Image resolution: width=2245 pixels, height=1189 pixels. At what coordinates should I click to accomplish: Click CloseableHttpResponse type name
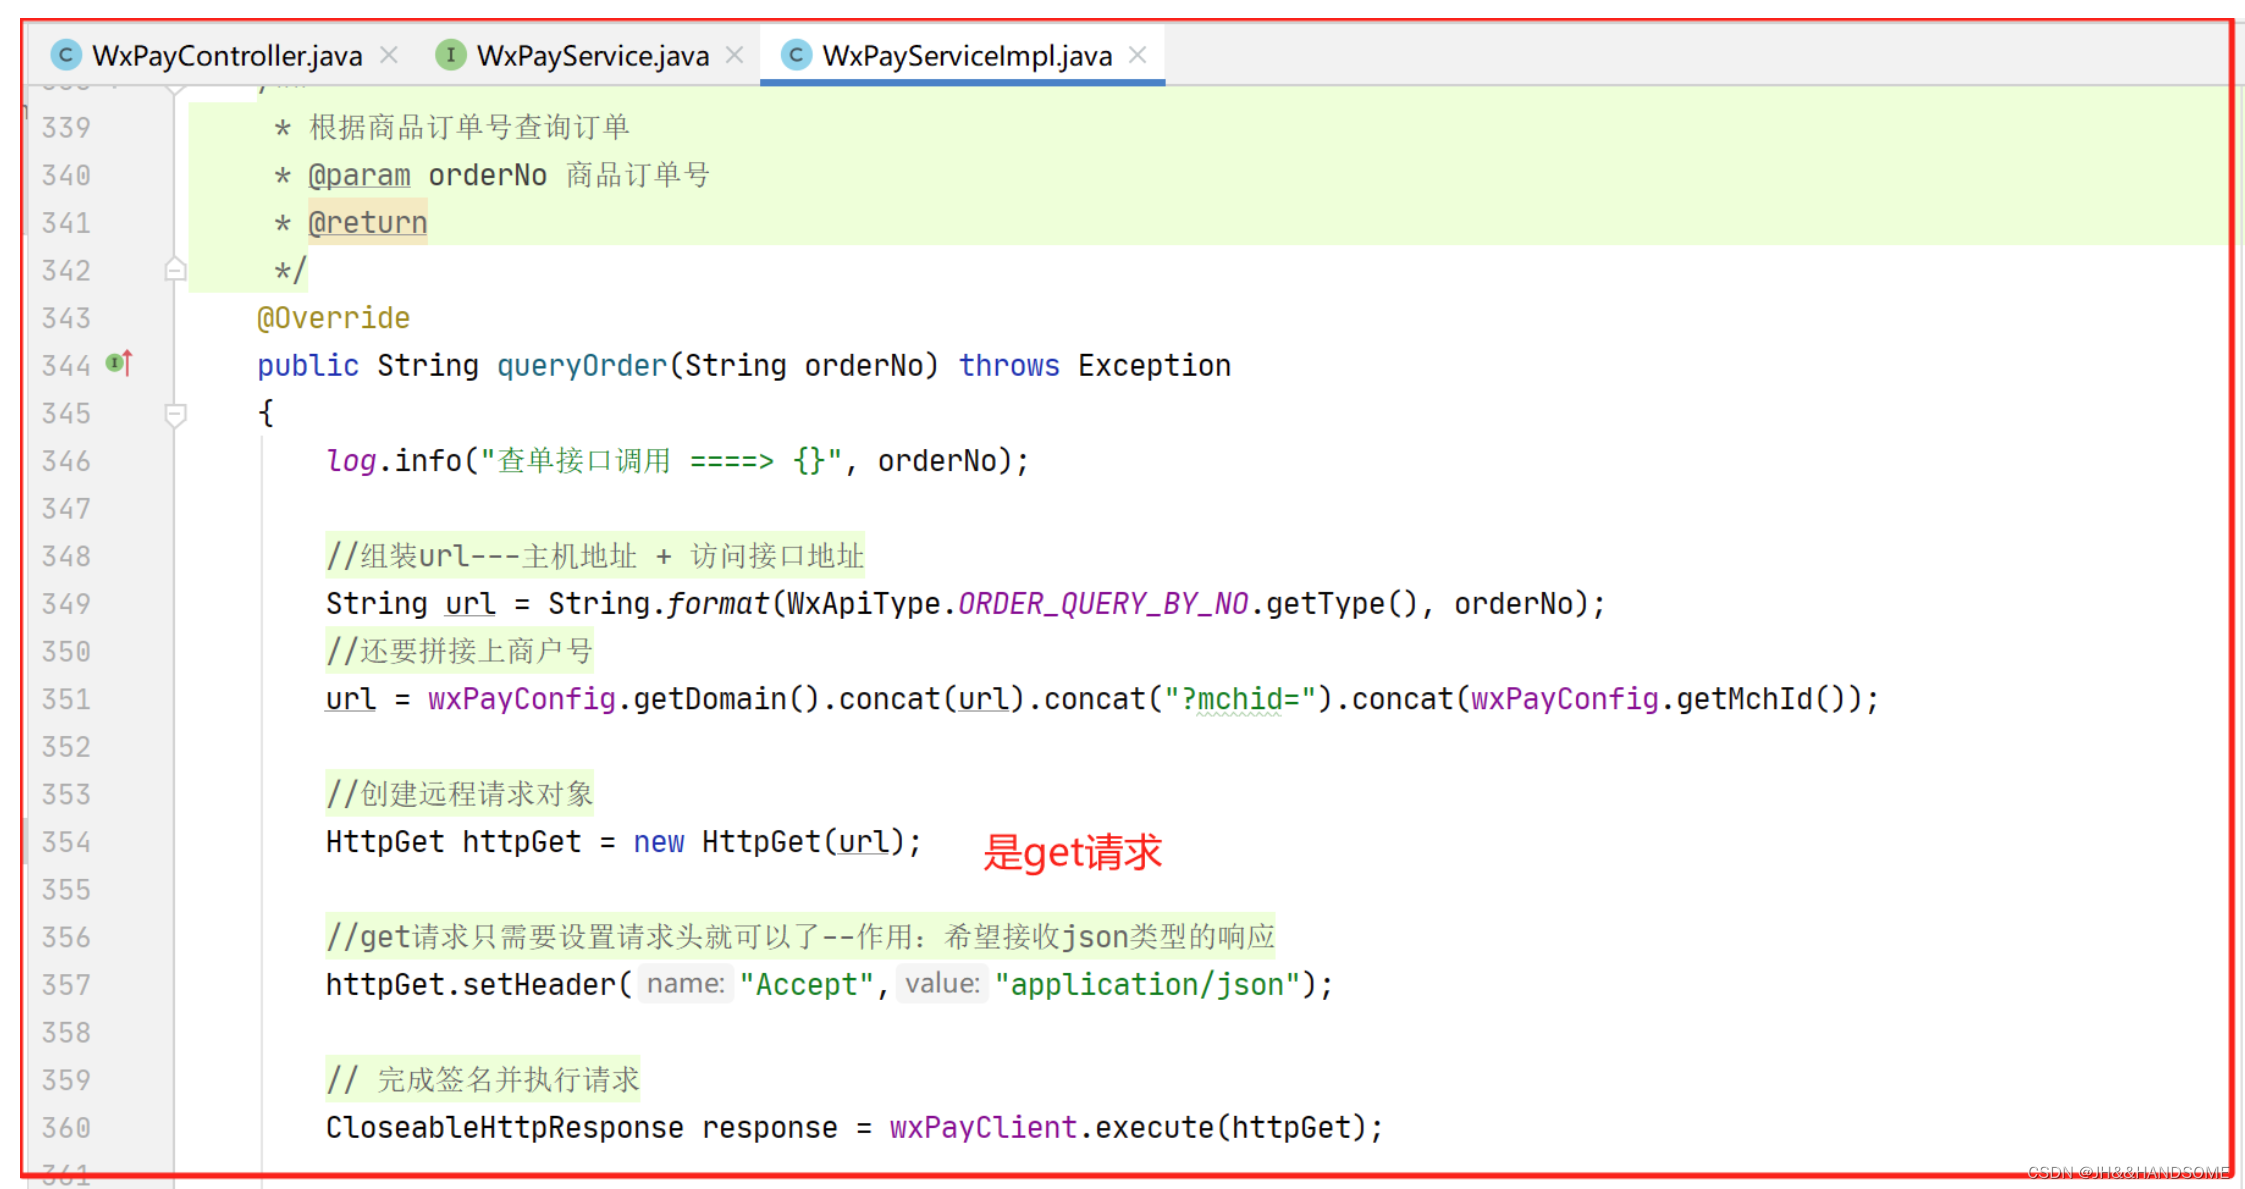505,1128
